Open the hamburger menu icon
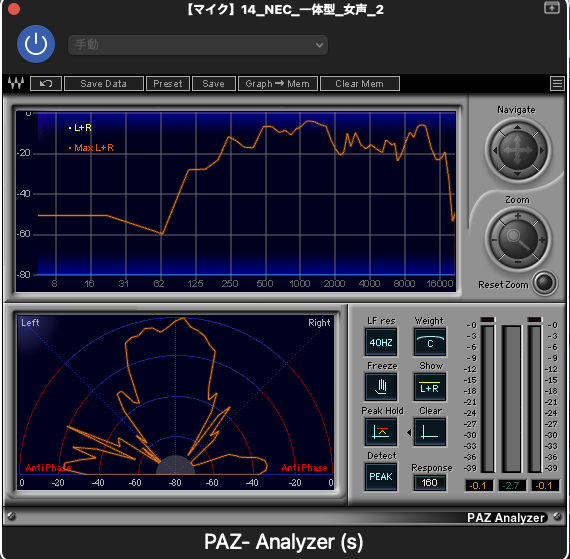570x559 pixels. click(557, 84)
